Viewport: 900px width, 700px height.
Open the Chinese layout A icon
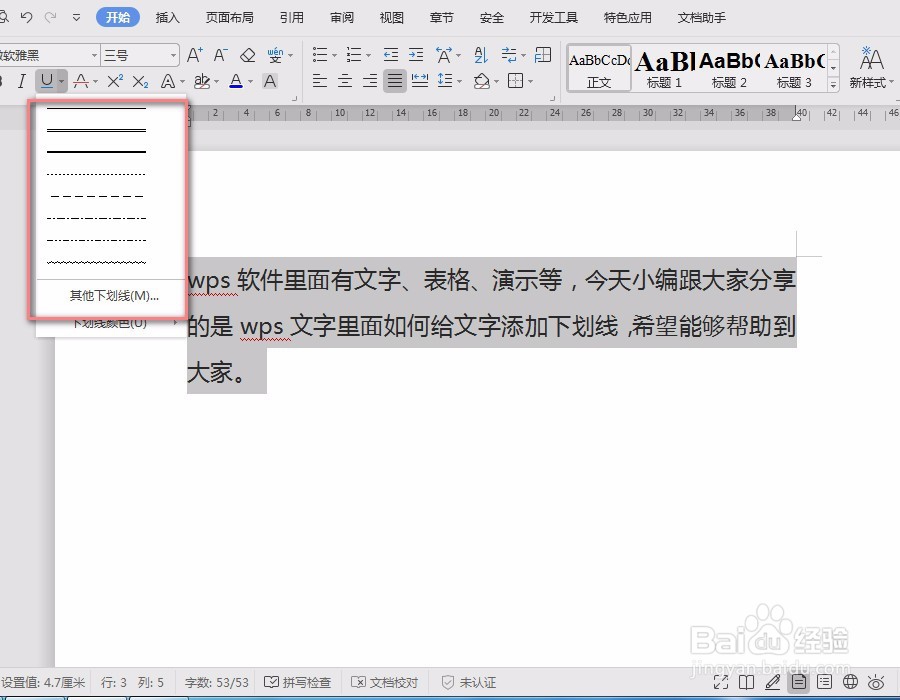[444, 55]
